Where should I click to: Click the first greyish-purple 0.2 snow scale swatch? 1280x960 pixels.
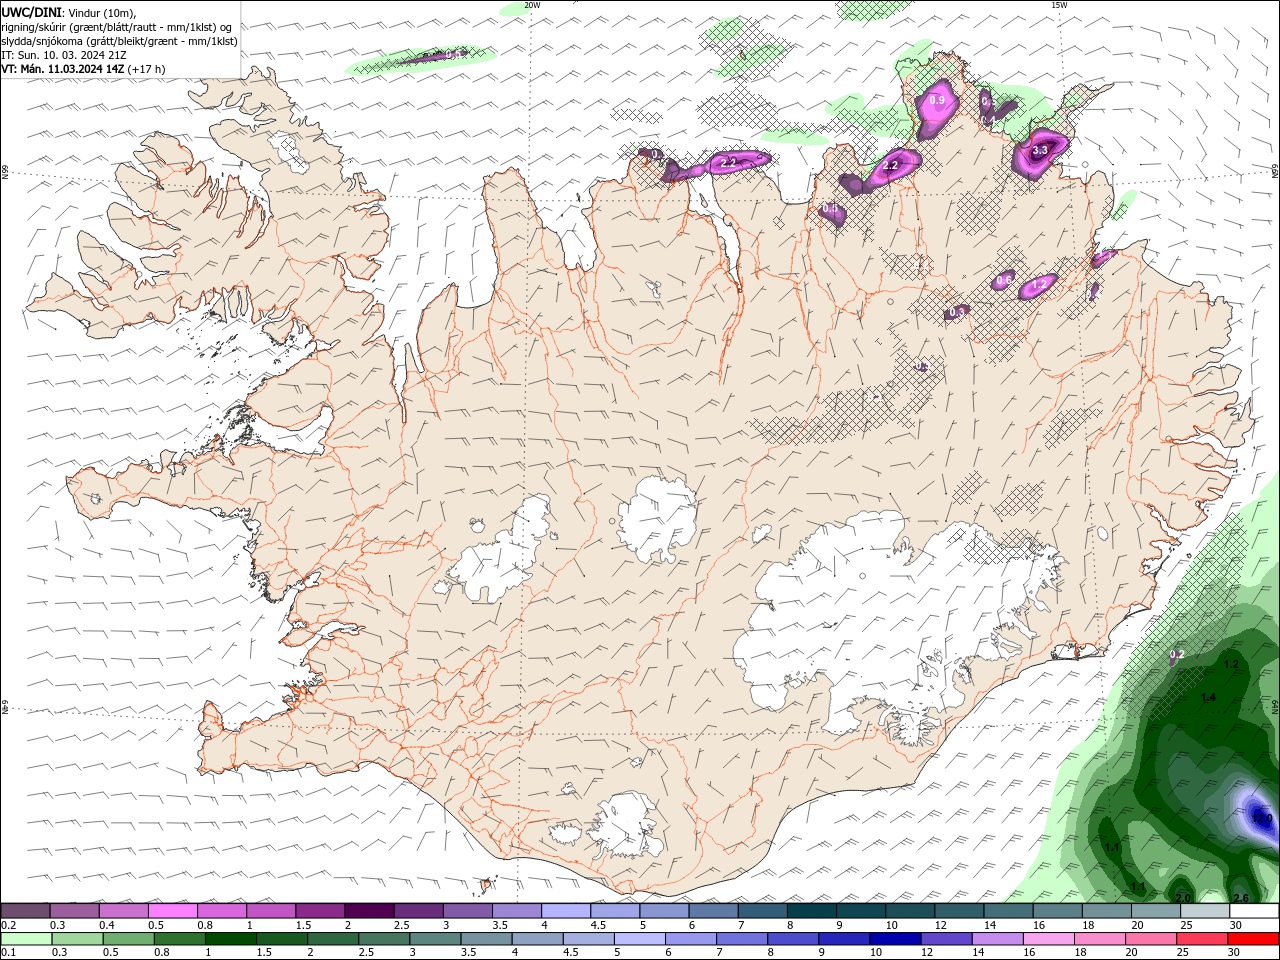pos(25,911)
